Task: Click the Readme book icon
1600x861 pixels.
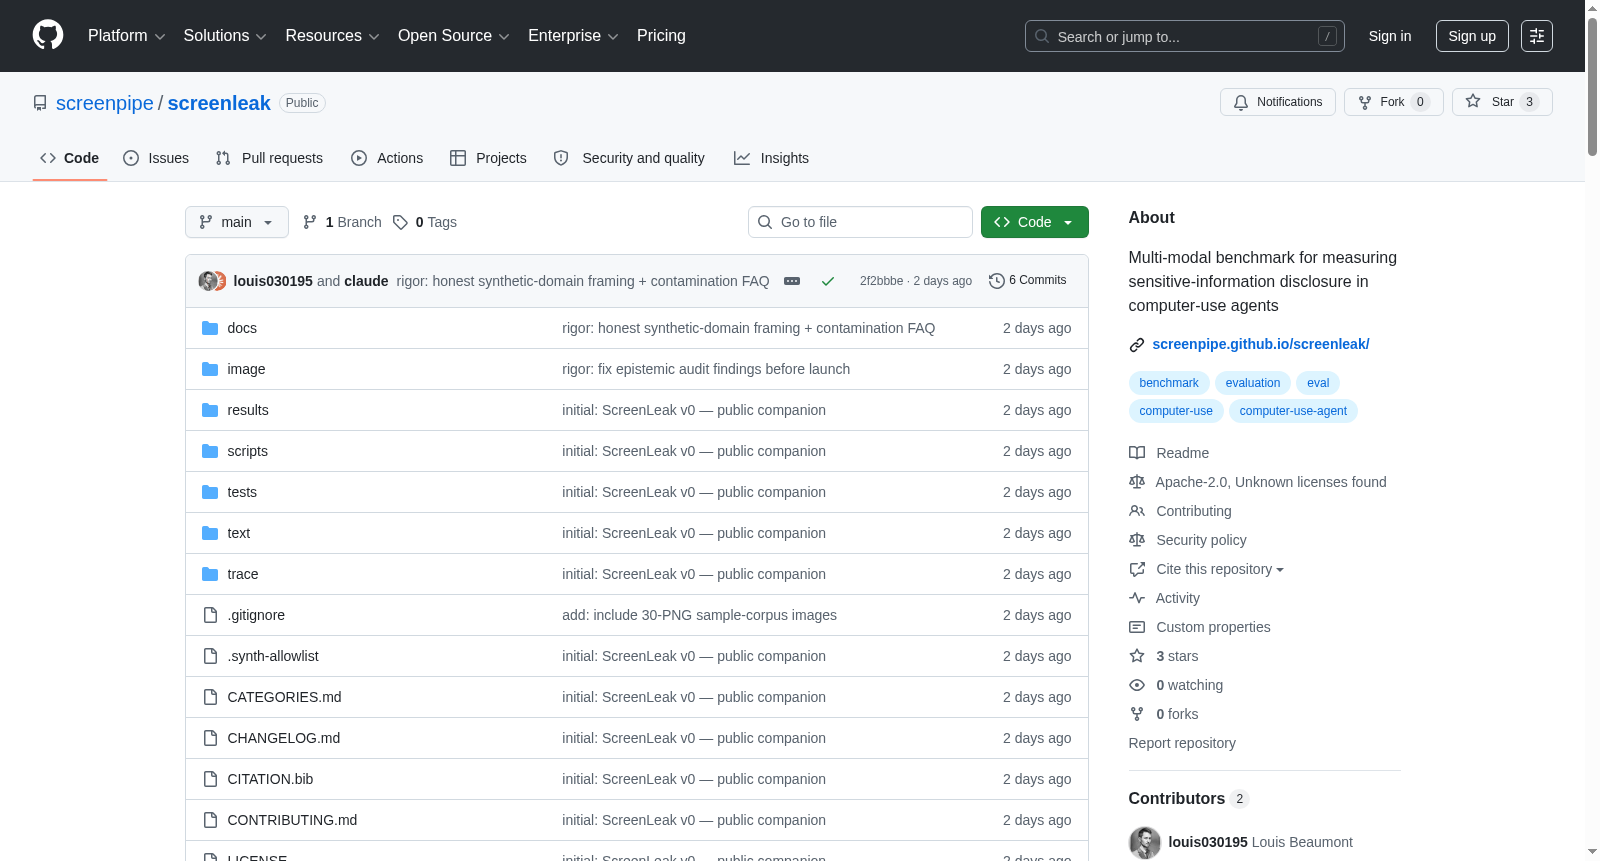Action: (x=1137, y=453)
